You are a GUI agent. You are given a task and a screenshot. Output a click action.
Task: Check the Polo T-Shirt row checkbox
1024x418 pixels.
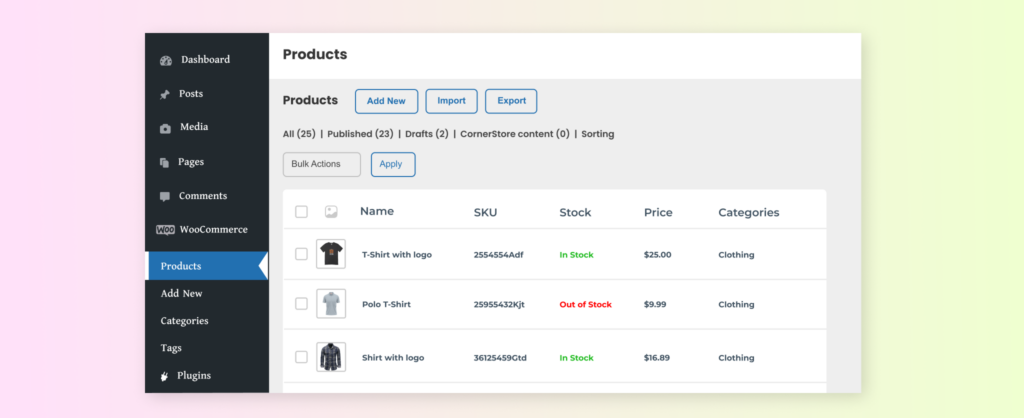[302, 304]
